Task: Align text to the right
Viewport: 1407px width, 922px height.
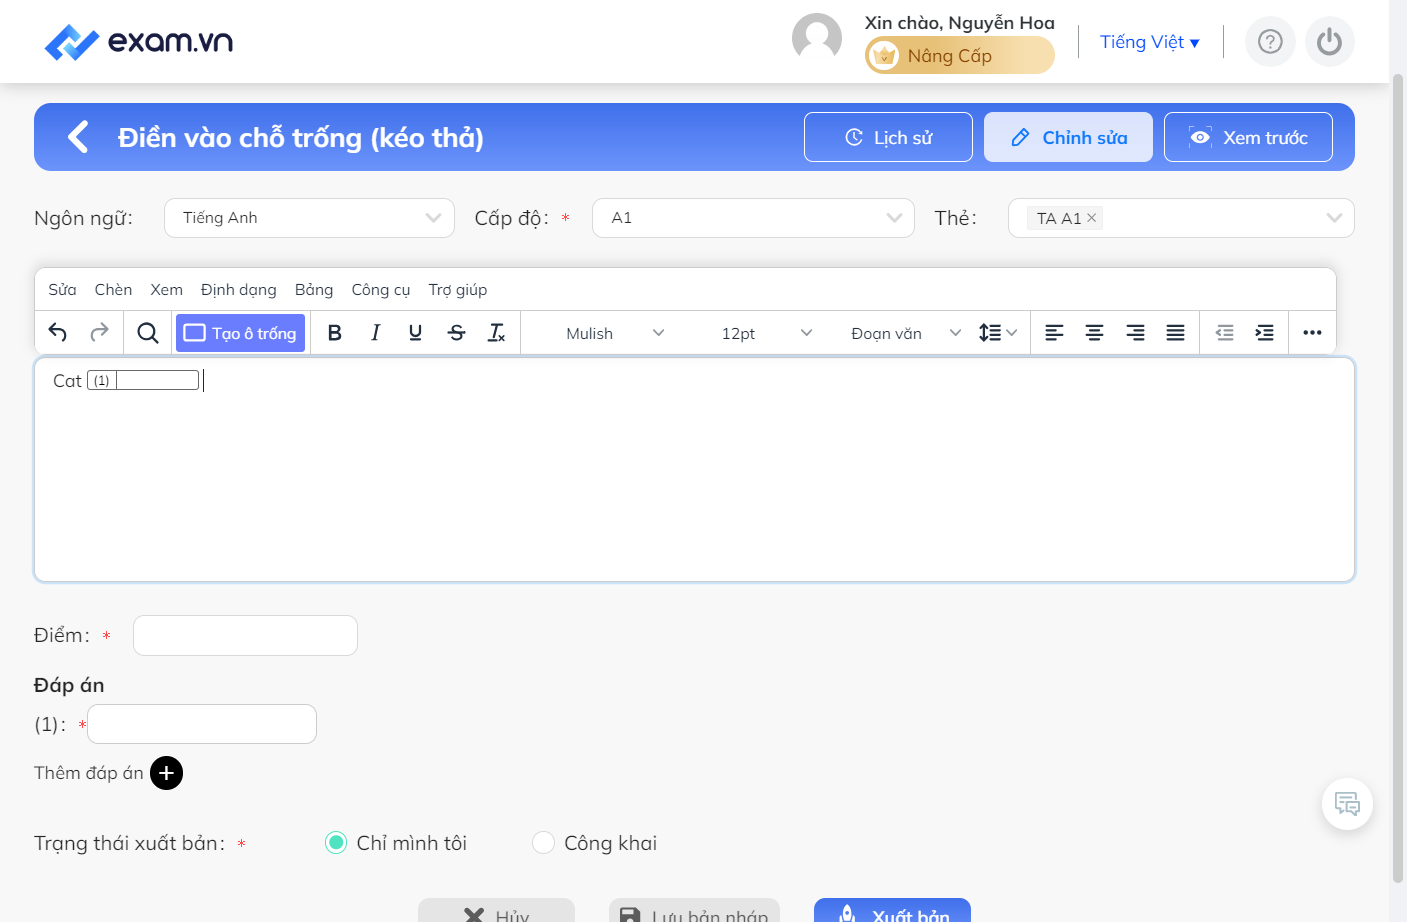Action: (x=1135, y=333)
